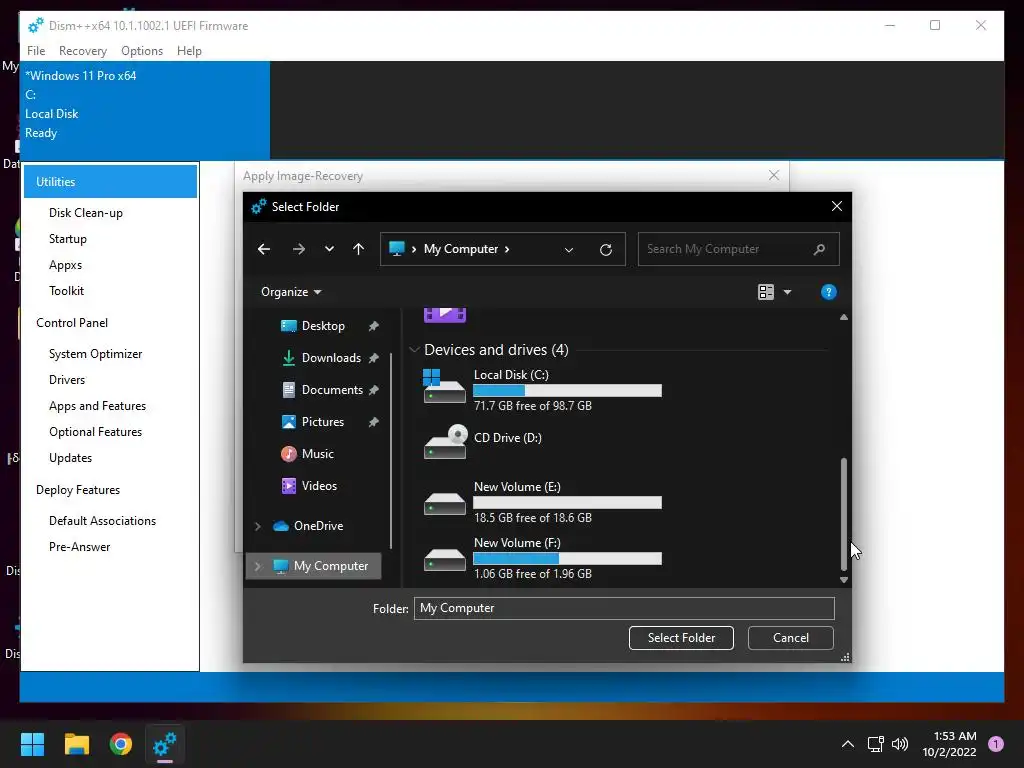Select OneDrive in navigation pane
Viewport: 1024px width, 768px height.
[x=318, y=526]
